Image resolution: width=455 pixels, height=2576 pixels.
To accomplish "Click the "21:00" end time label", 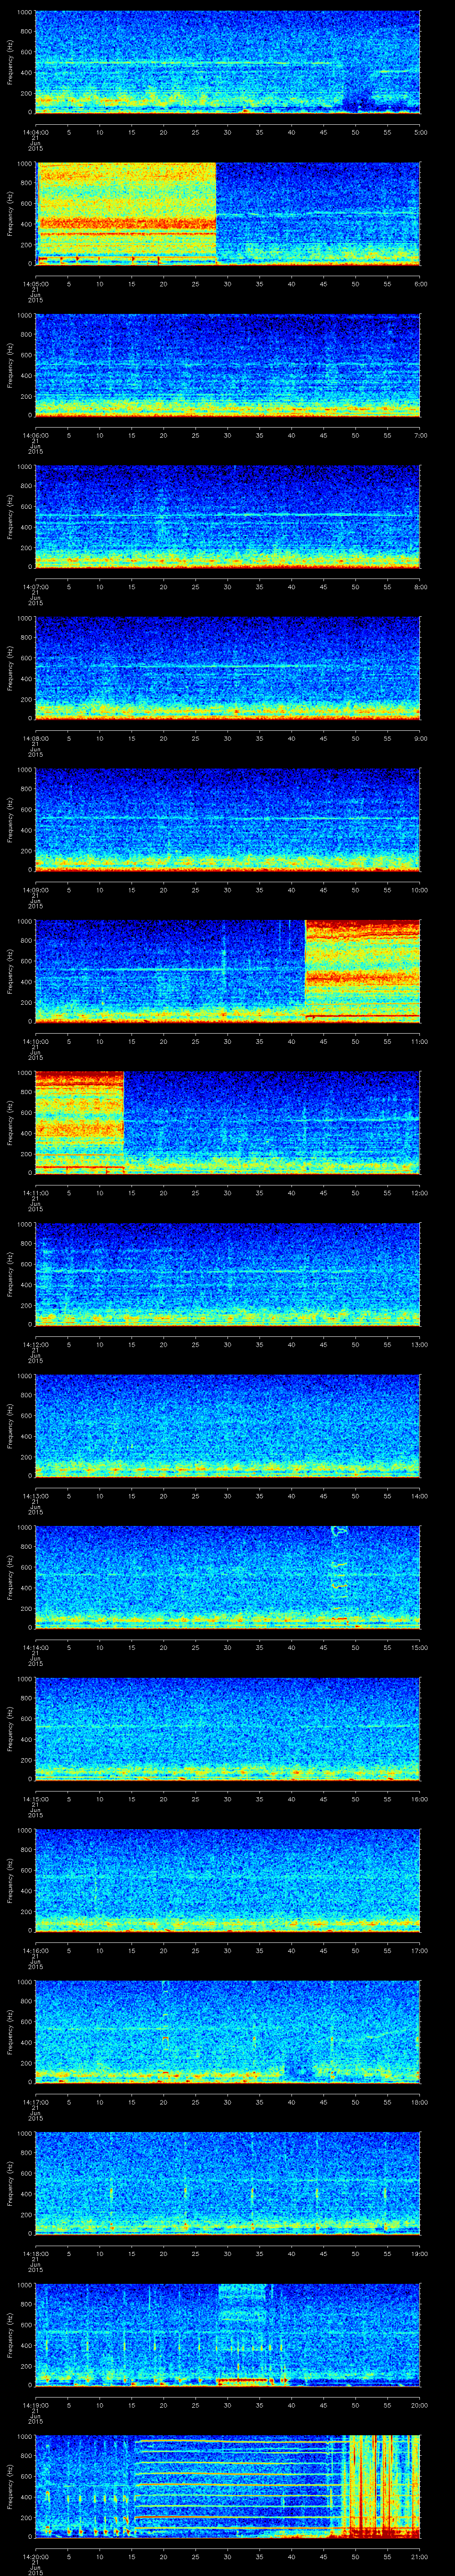I will click(x=419, y=2556).
